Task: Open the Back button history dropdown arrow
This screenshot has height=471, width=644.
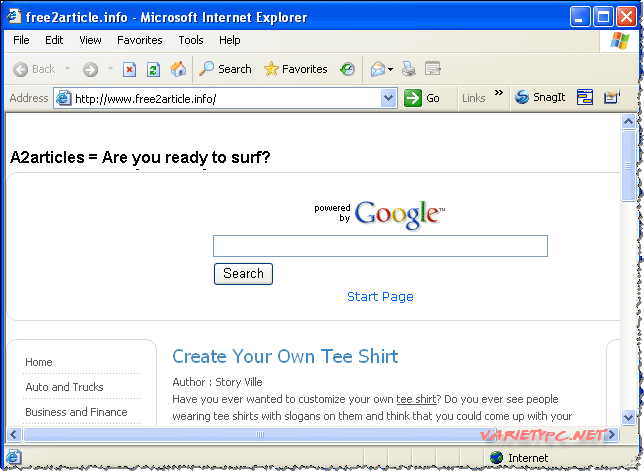Action: tap(67, 69)
